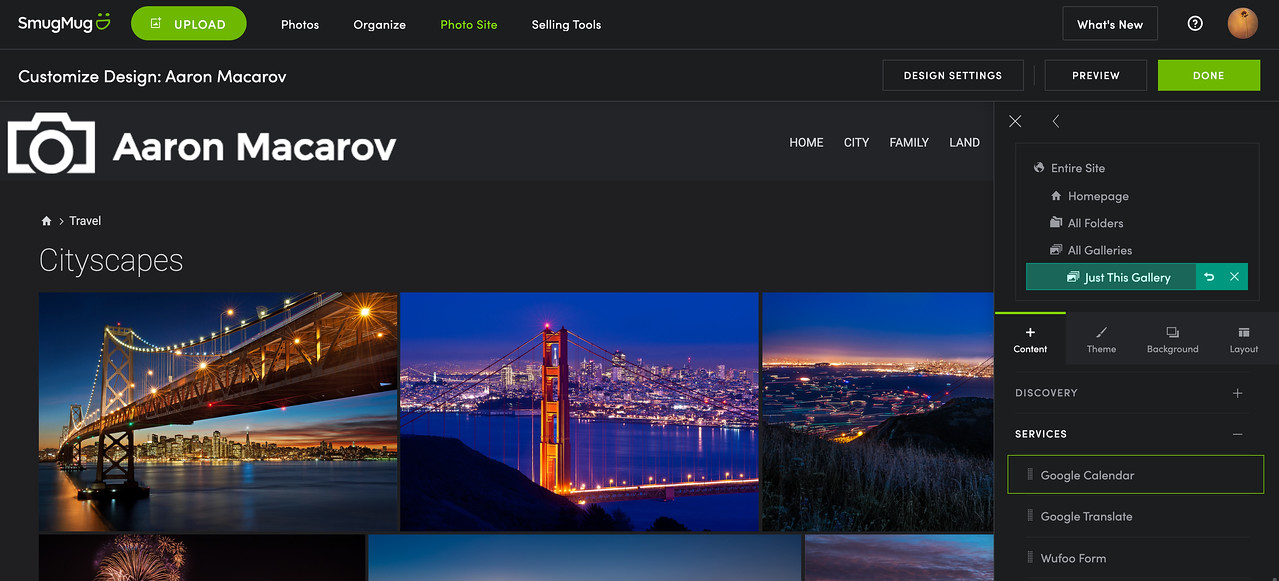Select the Wufoo Form content block
Screen dimensions: 1279x581
point(1135,558)
